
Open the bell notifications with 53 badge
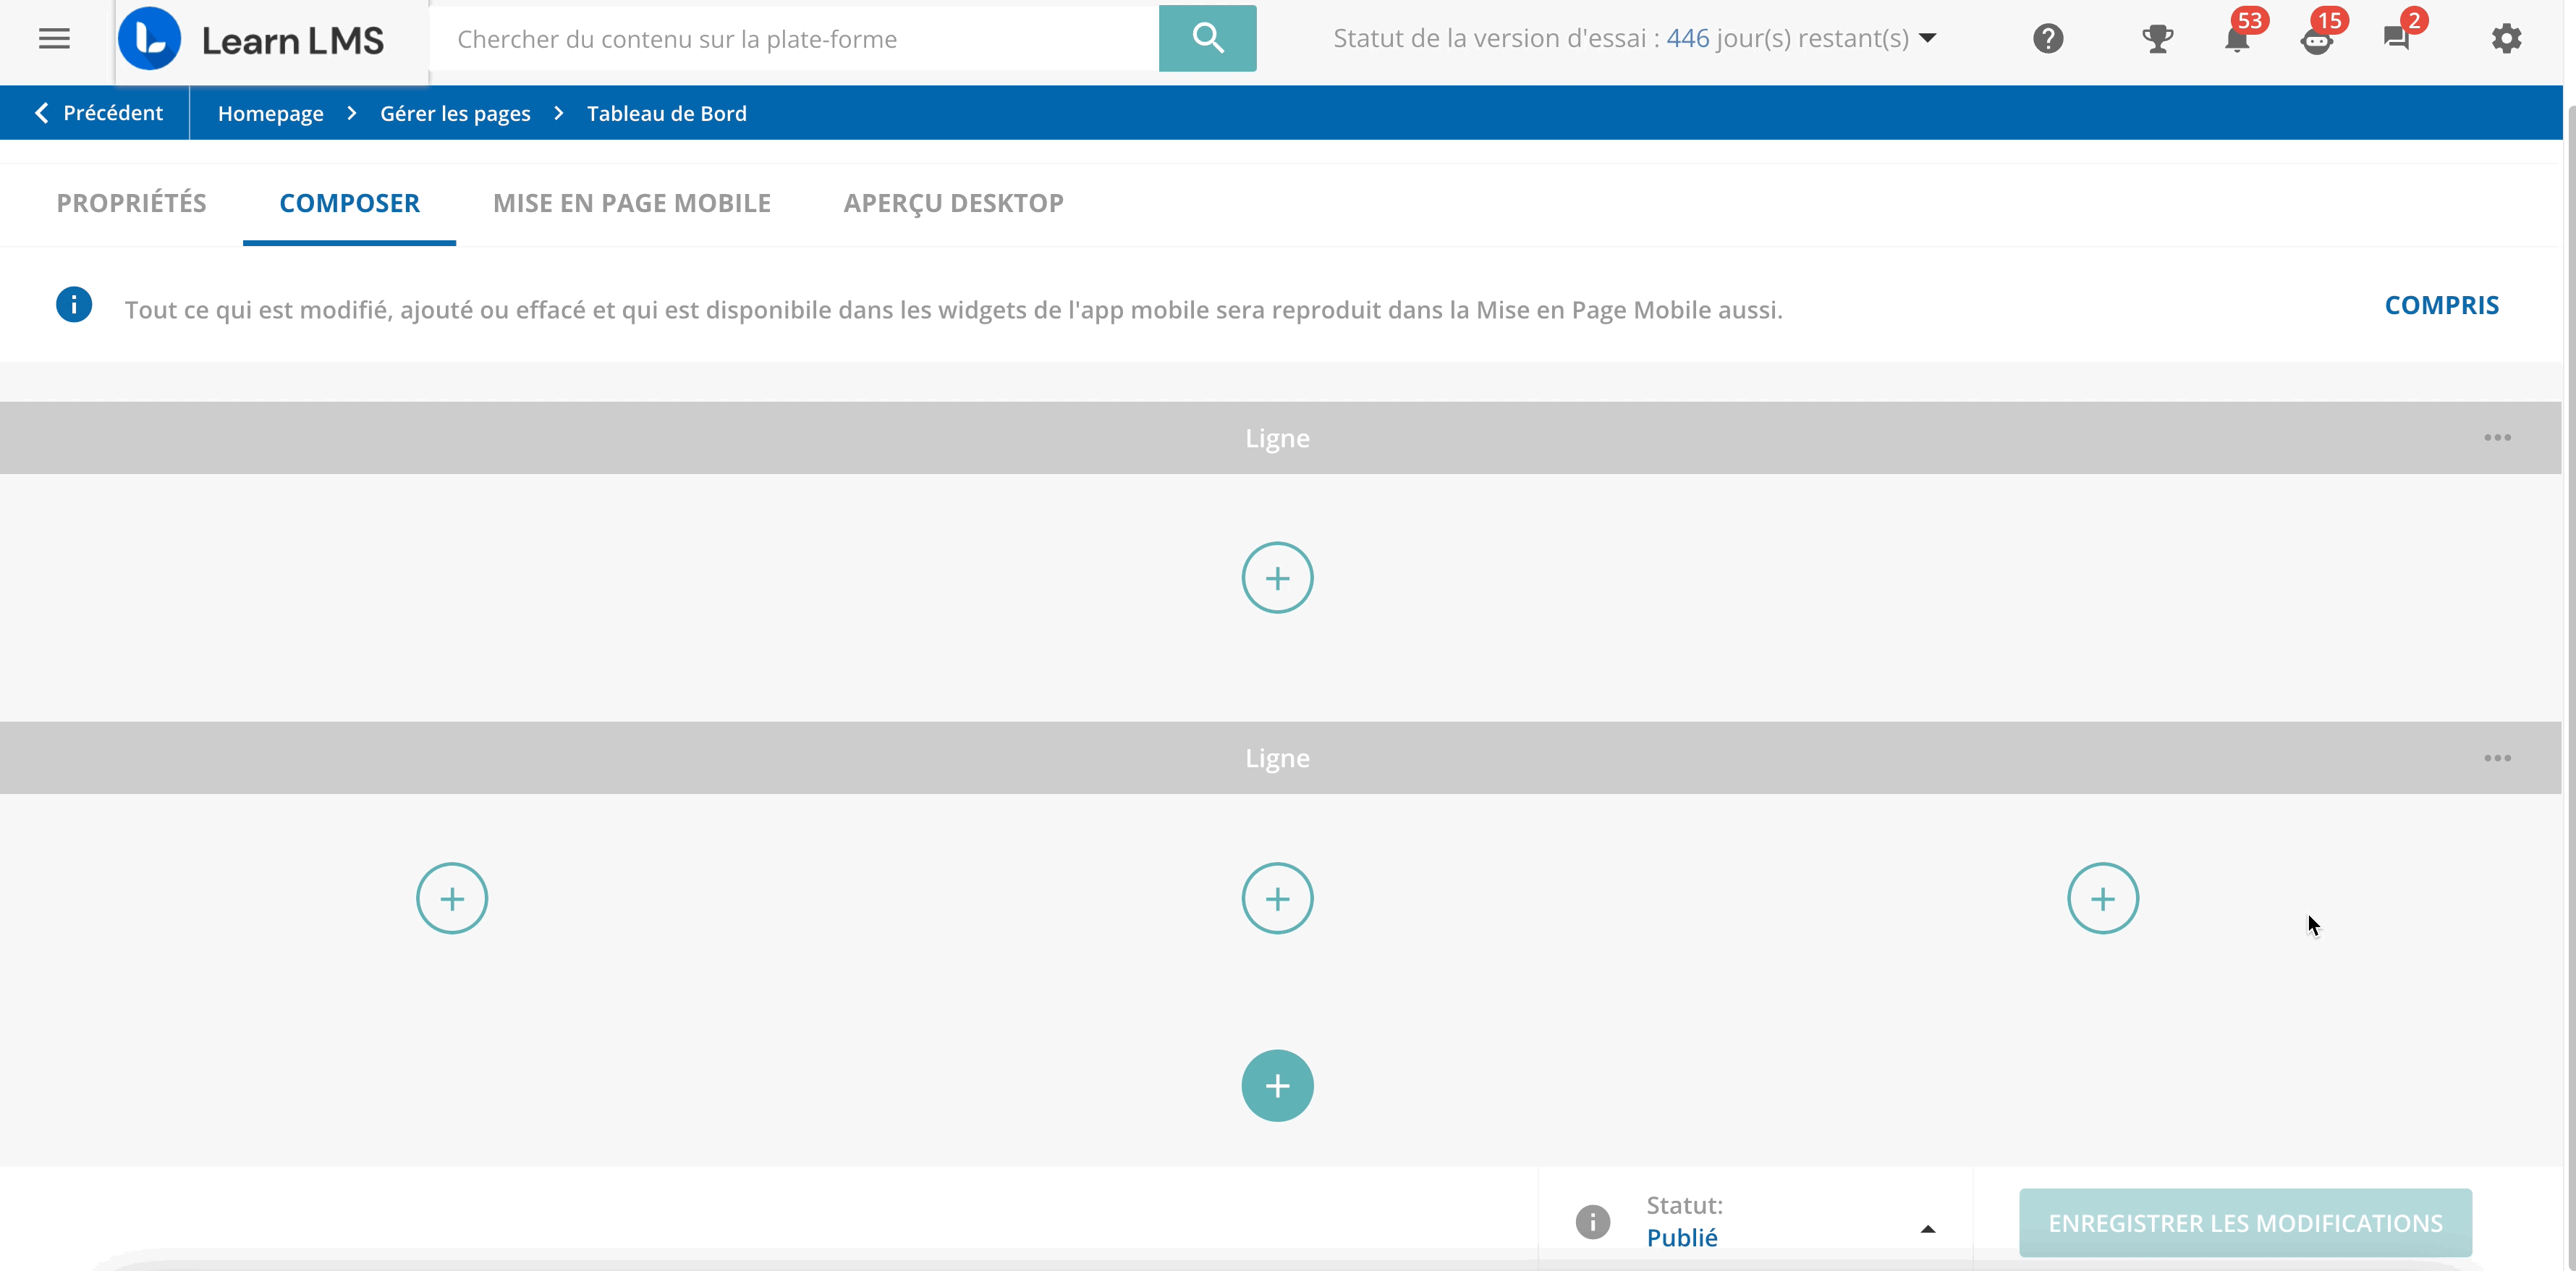click(x=2238, y=38)
